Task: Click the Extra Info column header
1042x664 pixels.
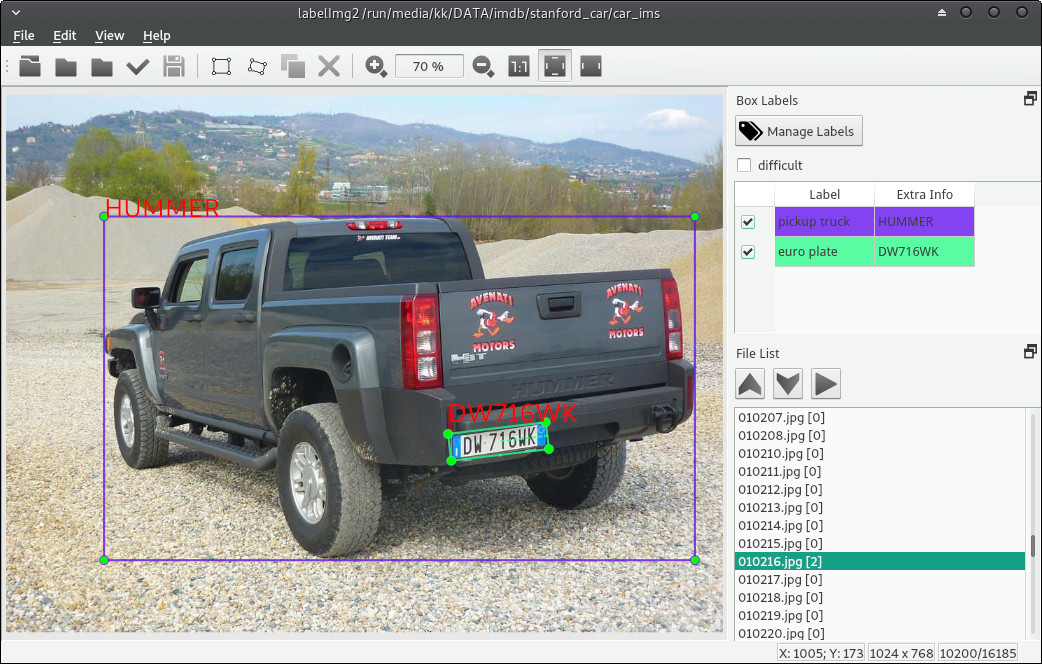Action: pyautogui.click(x=924, y=194)
